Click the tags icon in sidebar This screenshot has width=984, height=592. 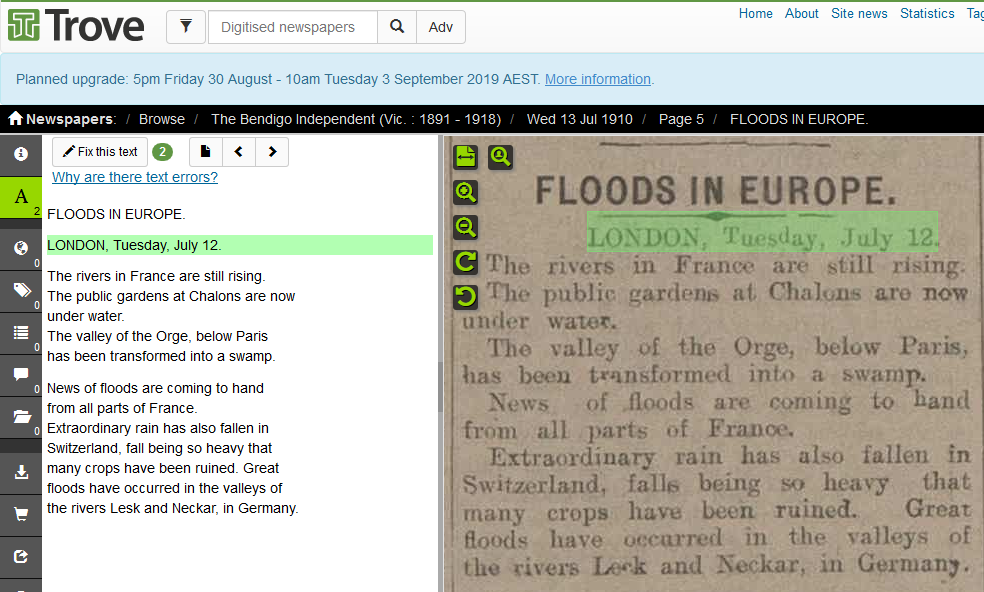[20, 291]
